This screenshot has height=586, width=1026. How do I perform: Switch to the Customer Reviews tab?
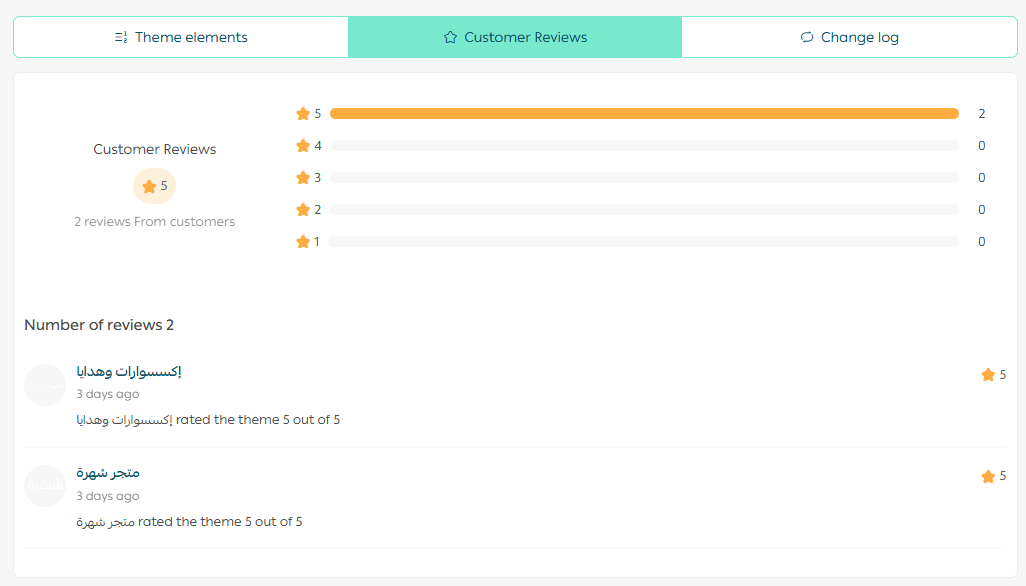(x=515, y=37)
